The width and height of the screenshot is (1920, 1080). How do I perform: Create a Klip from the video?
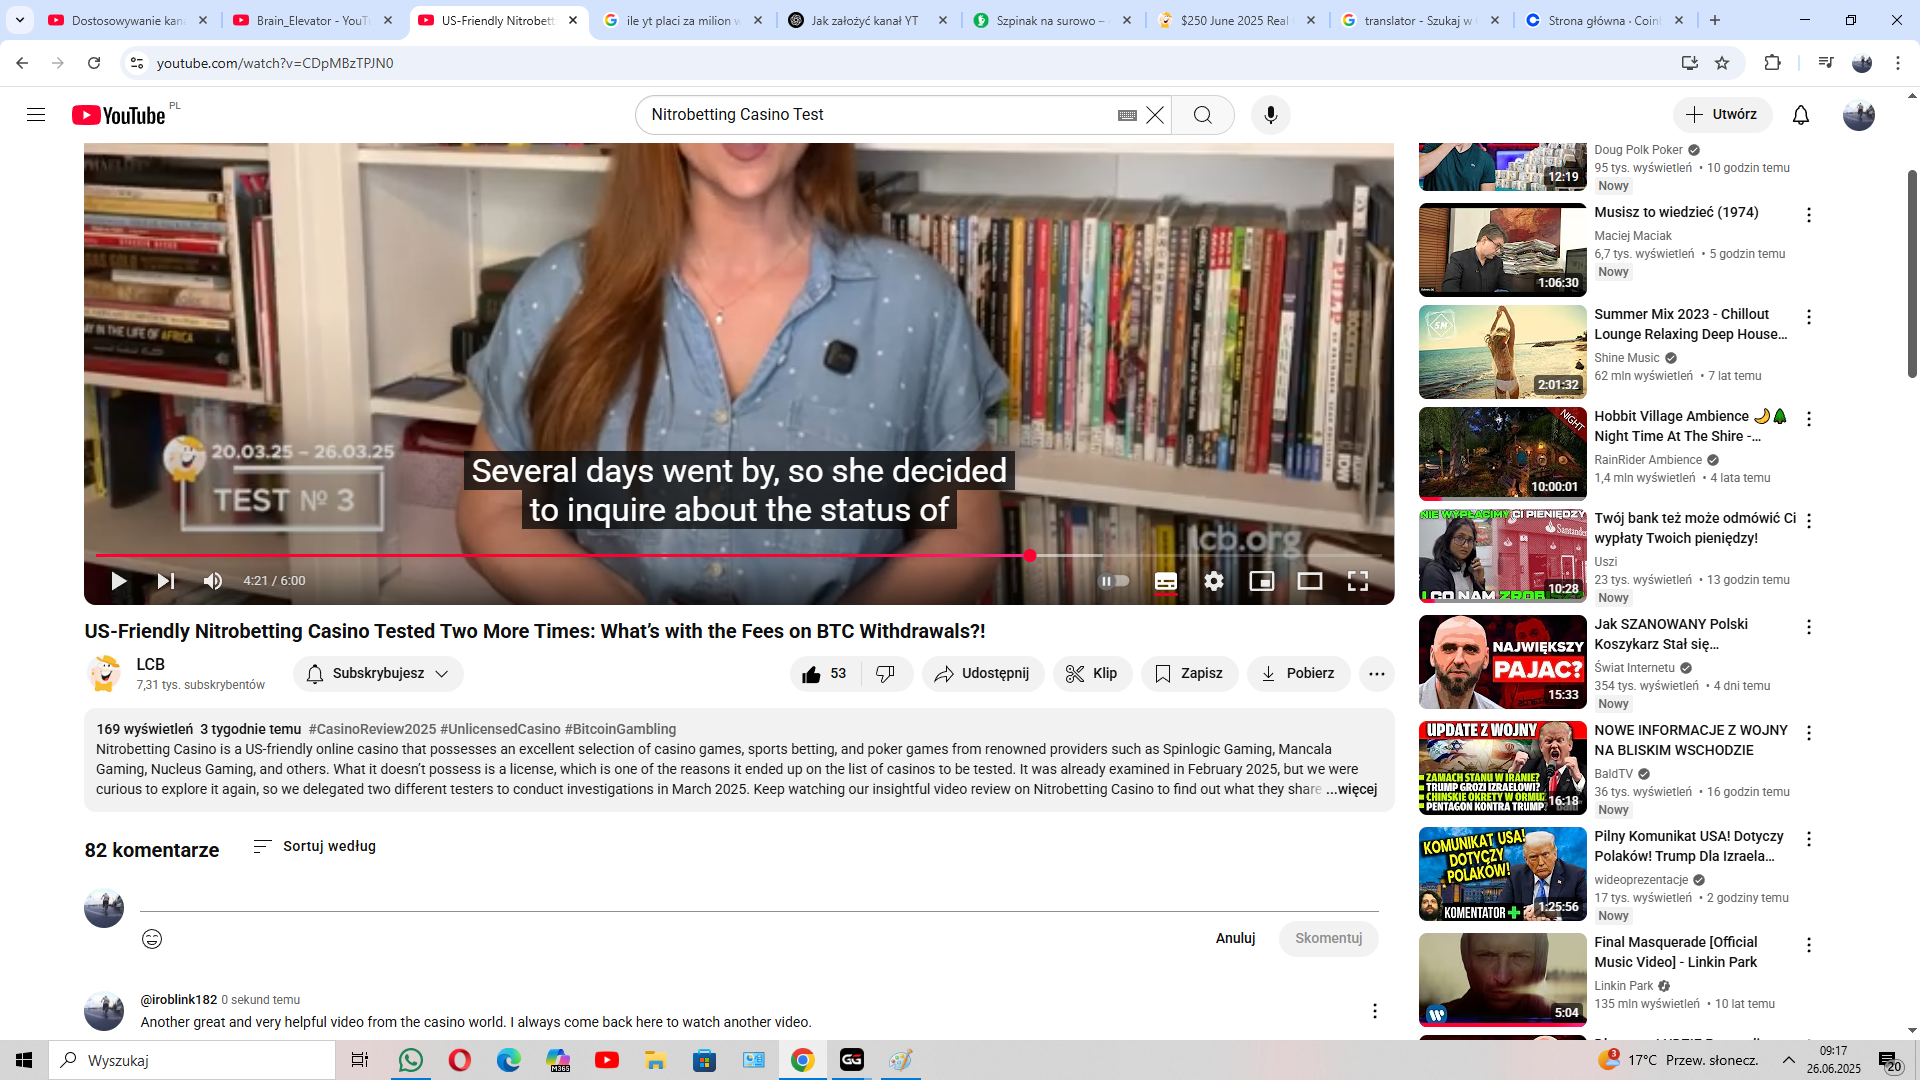1092,674
